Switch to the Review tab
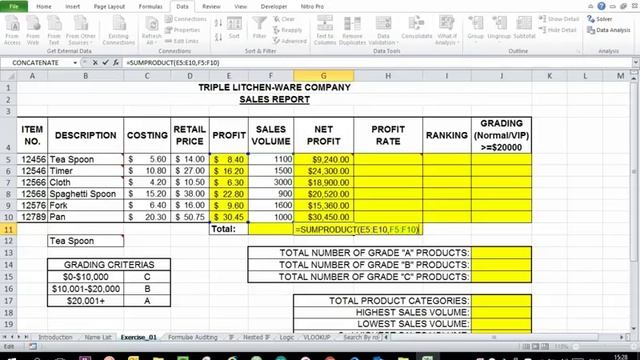The height and width of the screenshot is (360, 640). coord(211,7)
